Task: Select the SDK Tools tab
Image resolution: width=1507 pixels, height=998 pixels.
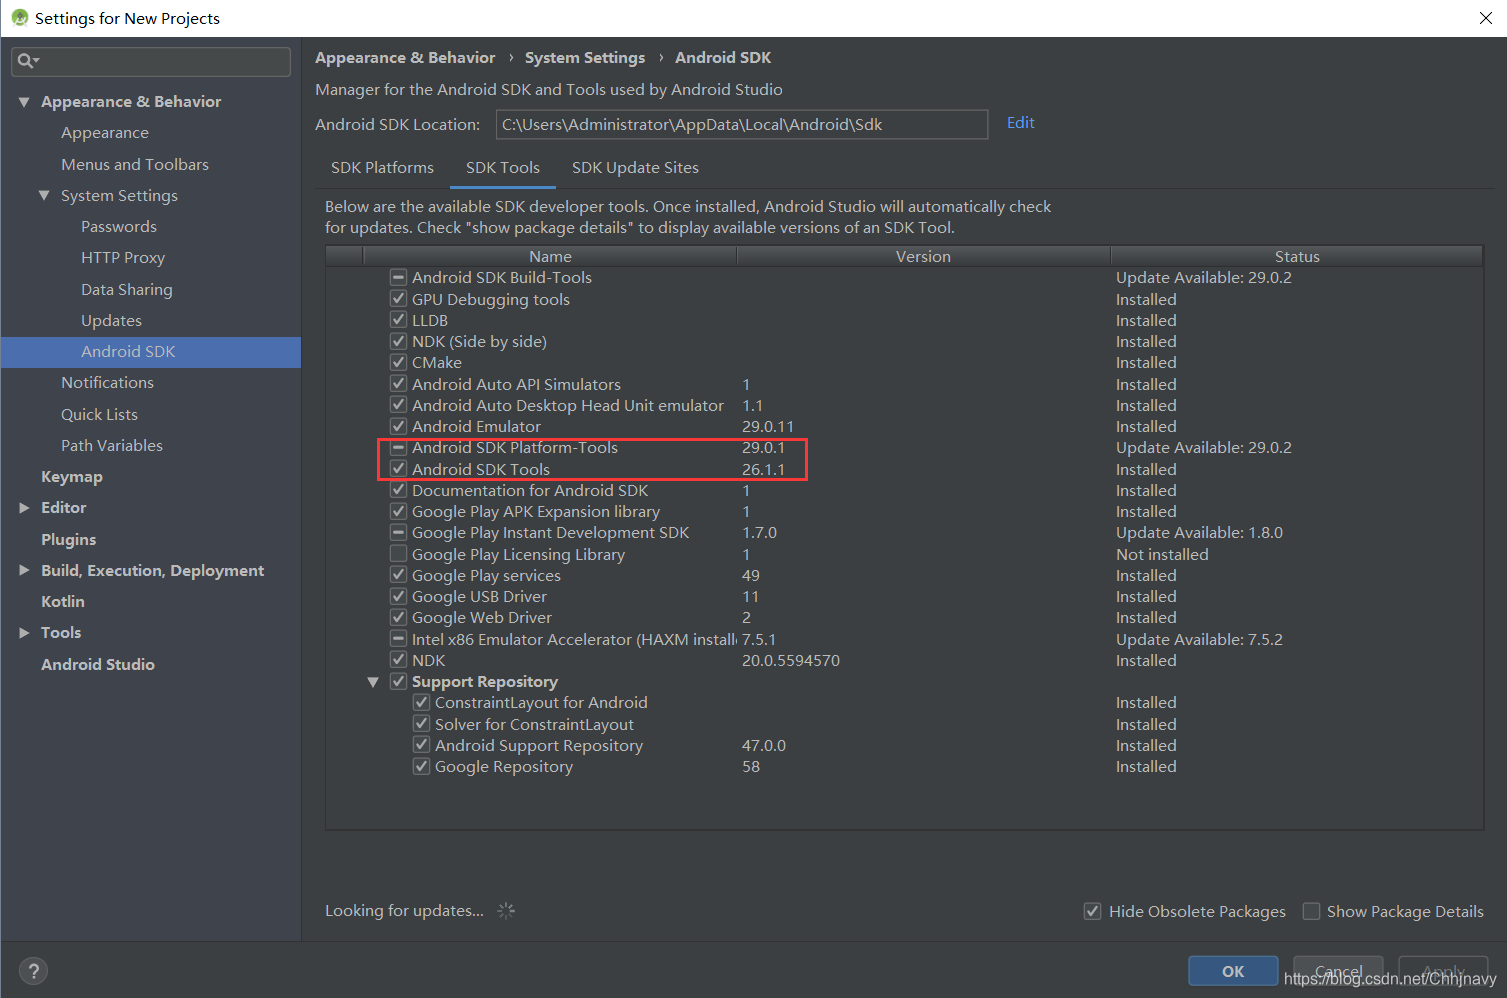Action: tap(503, 167)
